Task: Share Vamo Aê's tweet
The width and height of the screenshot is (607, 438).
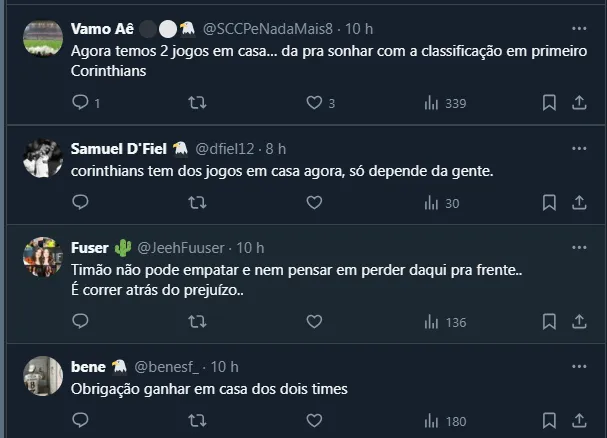Action: (x=579, y=102)
